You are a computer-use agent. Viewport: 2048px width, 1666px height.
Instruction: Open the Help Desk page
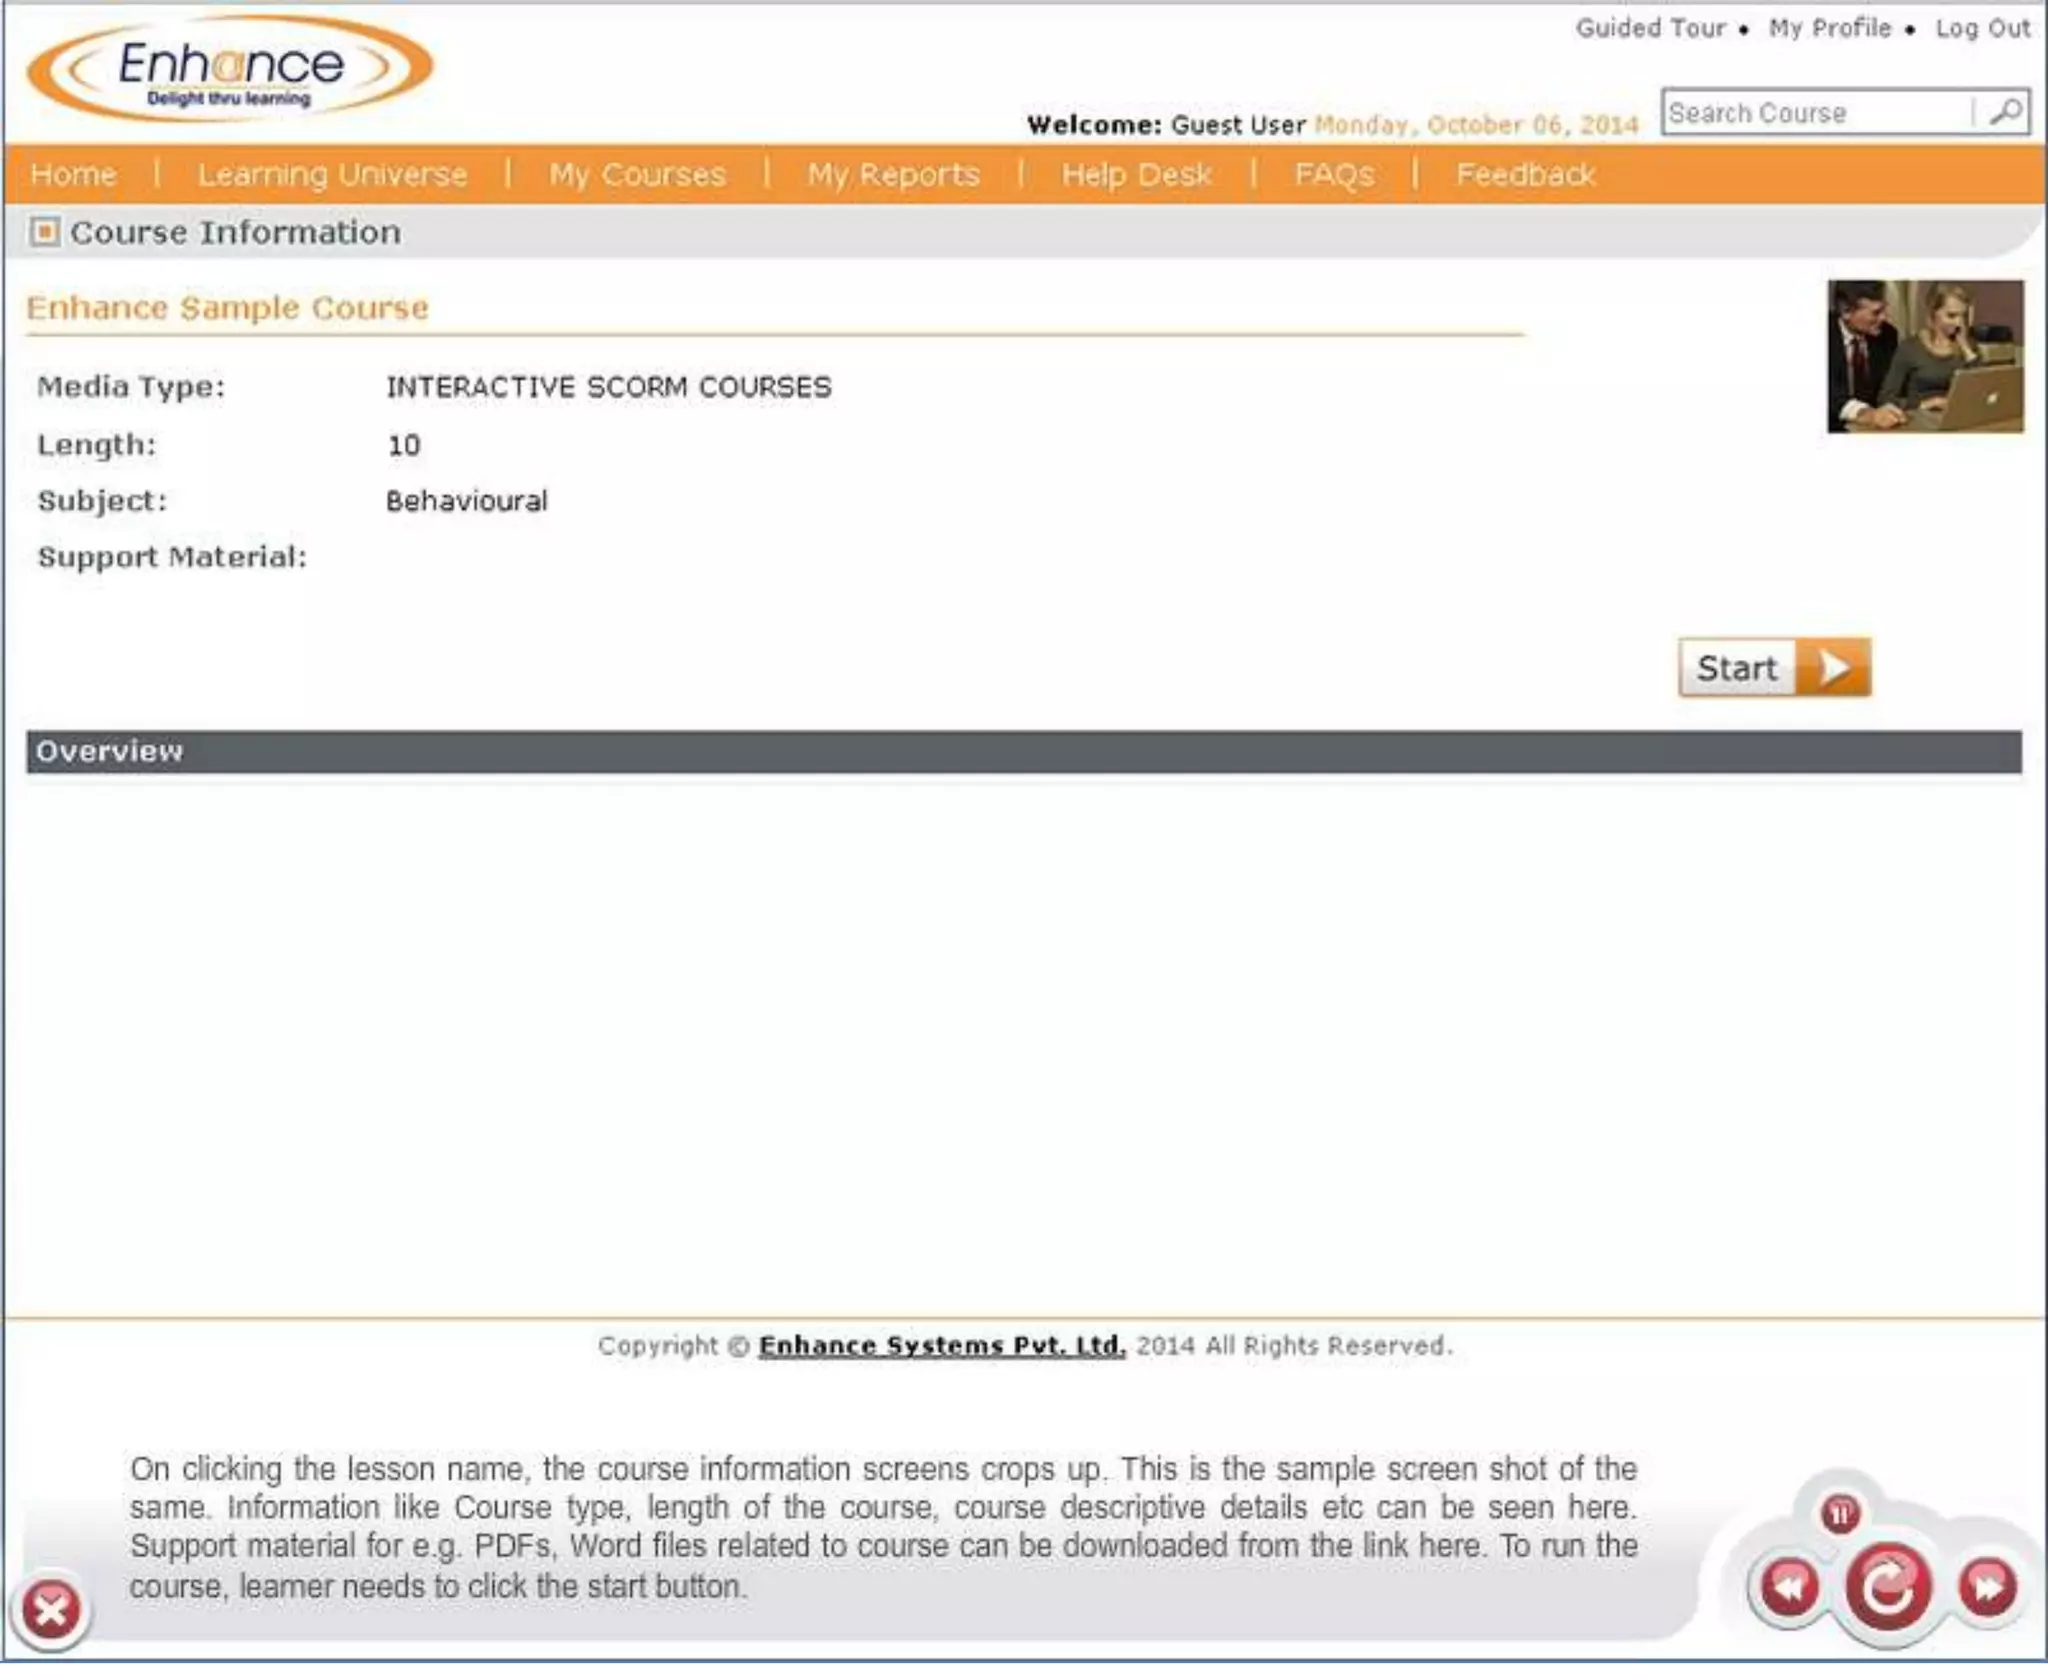pos(1136,175)
